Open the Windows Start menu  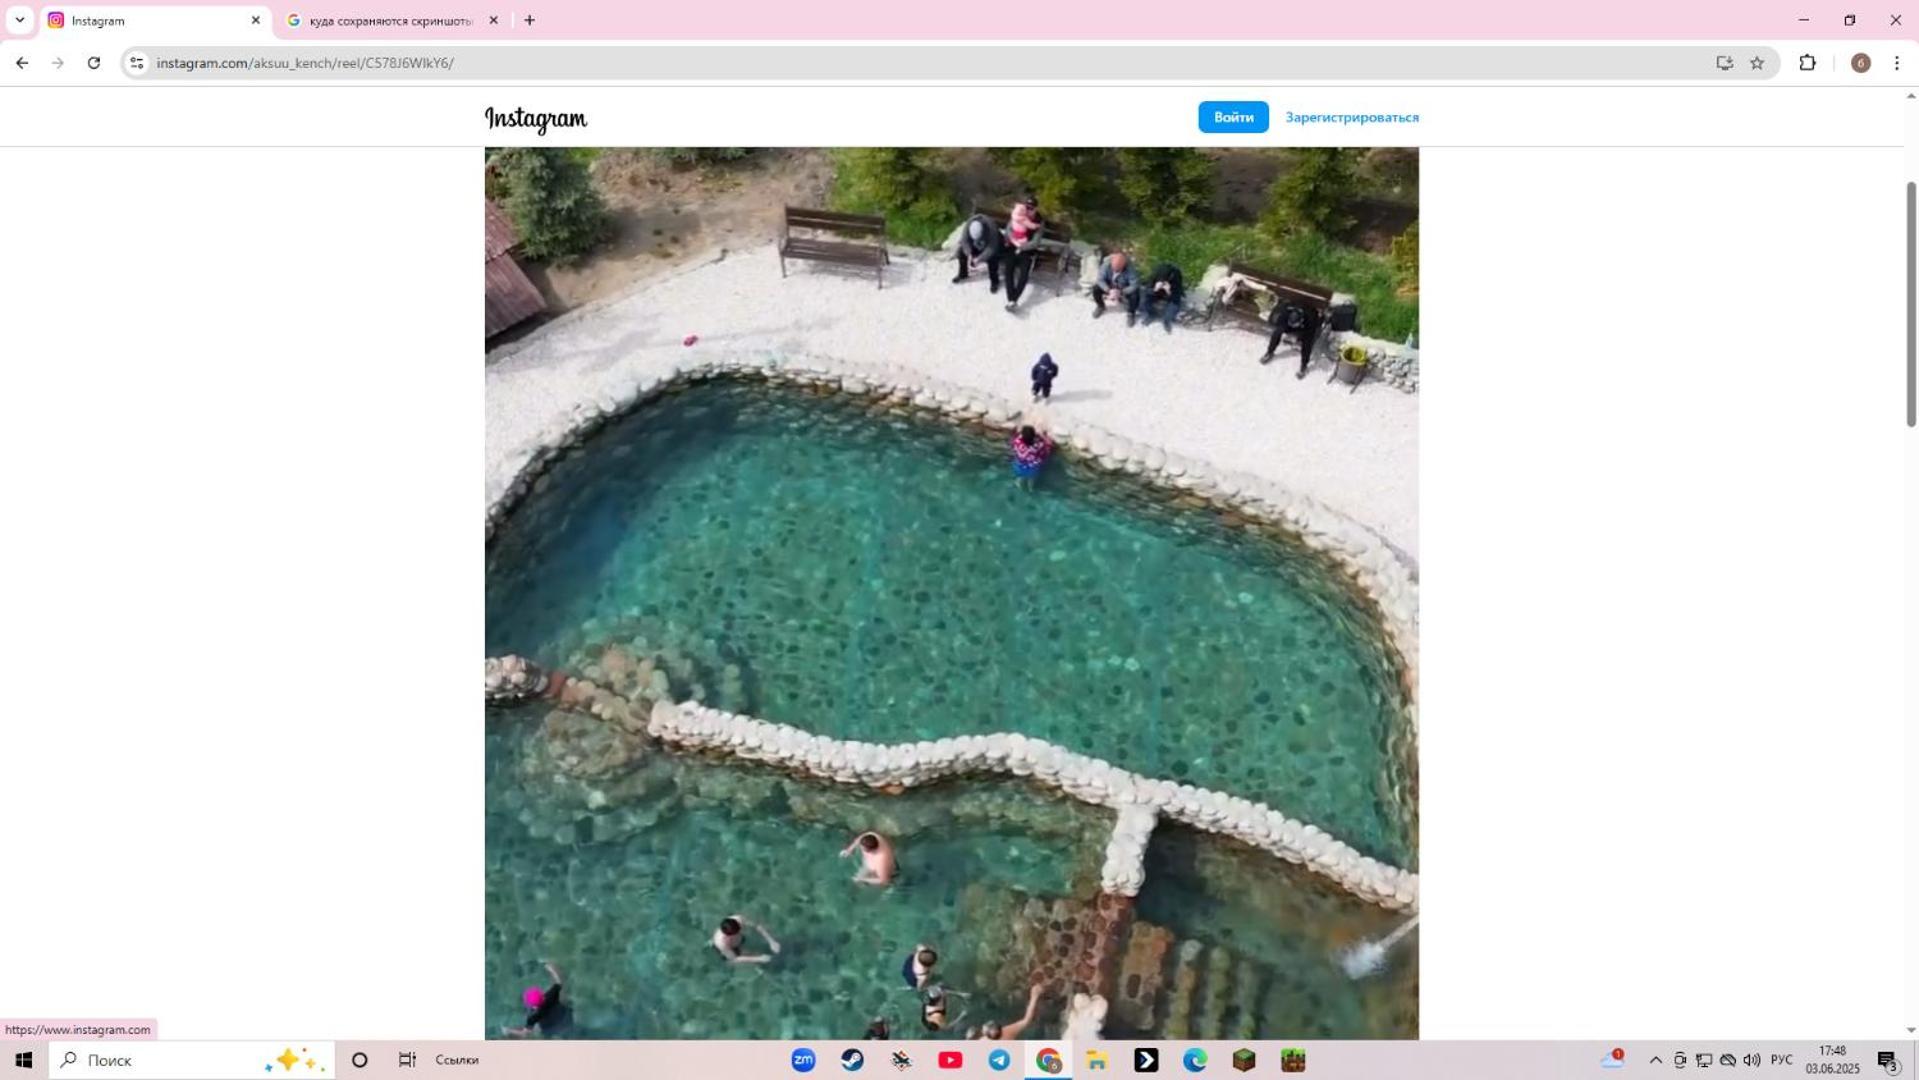pyautogui.click(x=24, y=1060)
